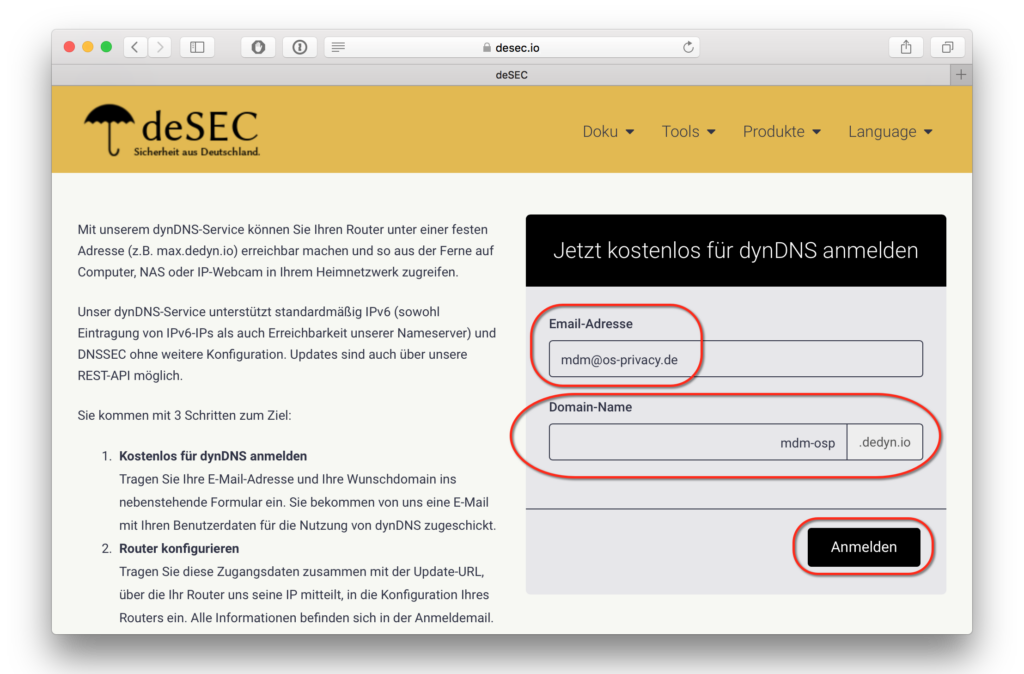Close the Safari window
The image size is (1024, 674).
pos(69,47)
